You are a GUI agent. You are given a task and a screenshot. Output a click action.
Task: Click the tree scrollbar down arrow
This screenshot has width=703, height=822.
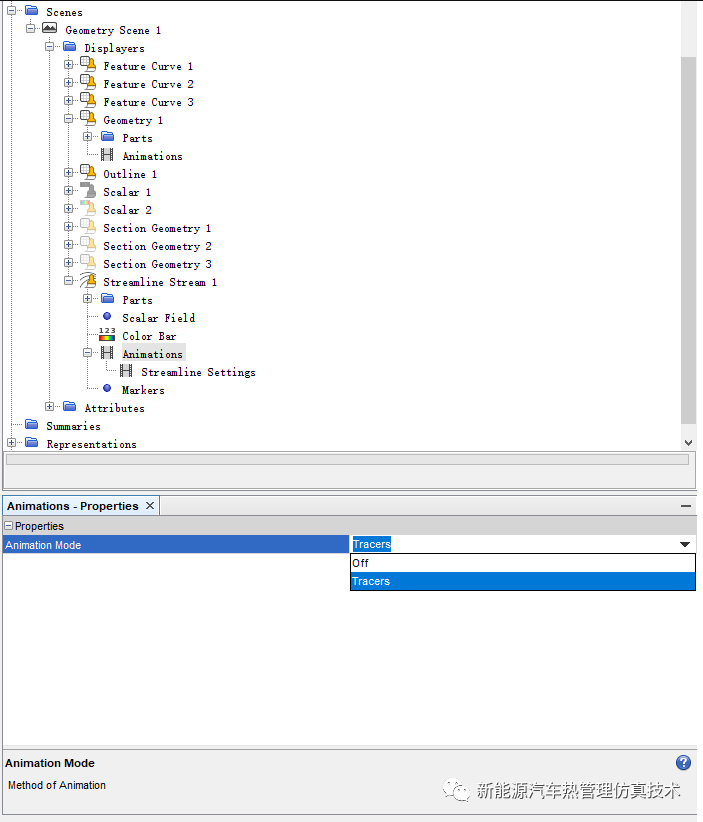click(688, 442)
